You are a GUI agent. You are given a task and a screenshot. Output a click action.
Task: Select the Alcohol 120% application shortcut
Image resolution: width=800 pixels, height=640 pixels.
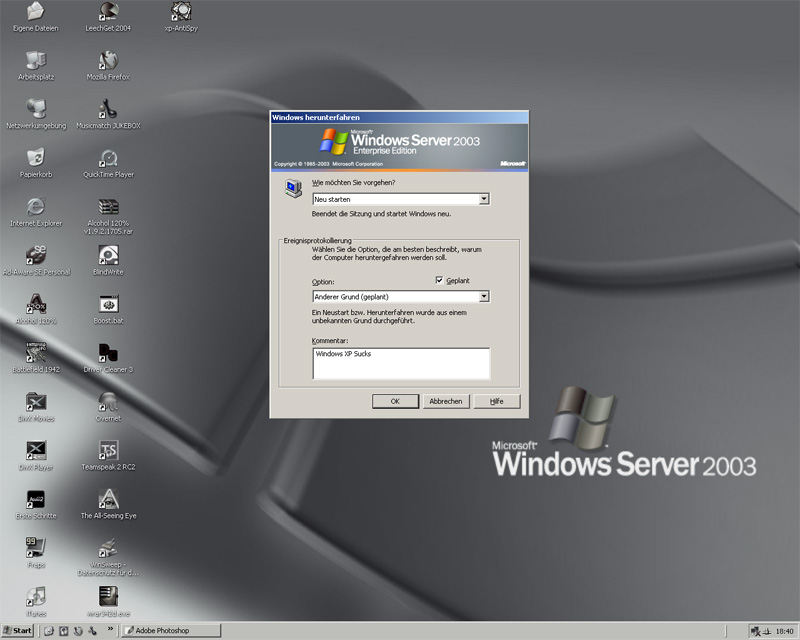pyautogui.click(x=36, y=310)
